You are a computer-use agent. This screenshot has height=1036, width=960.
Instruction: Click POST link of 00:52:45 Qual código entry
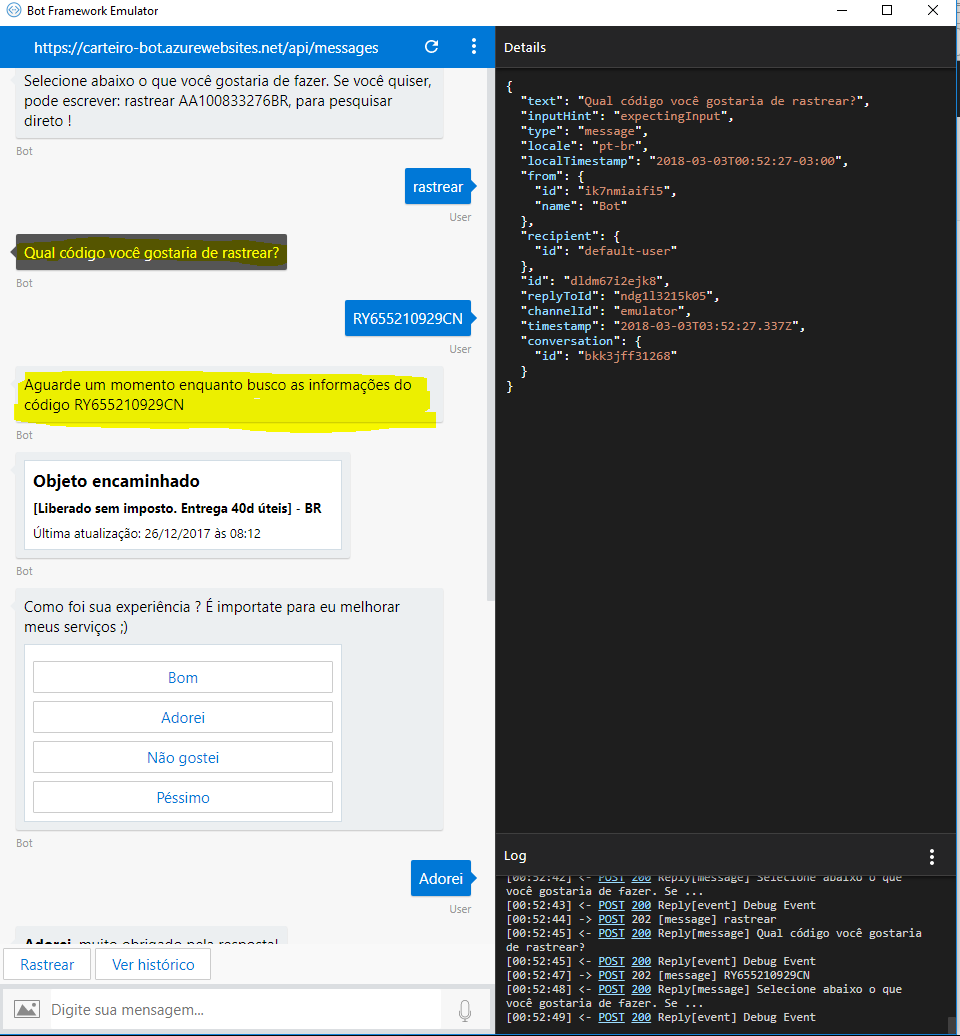611,933
